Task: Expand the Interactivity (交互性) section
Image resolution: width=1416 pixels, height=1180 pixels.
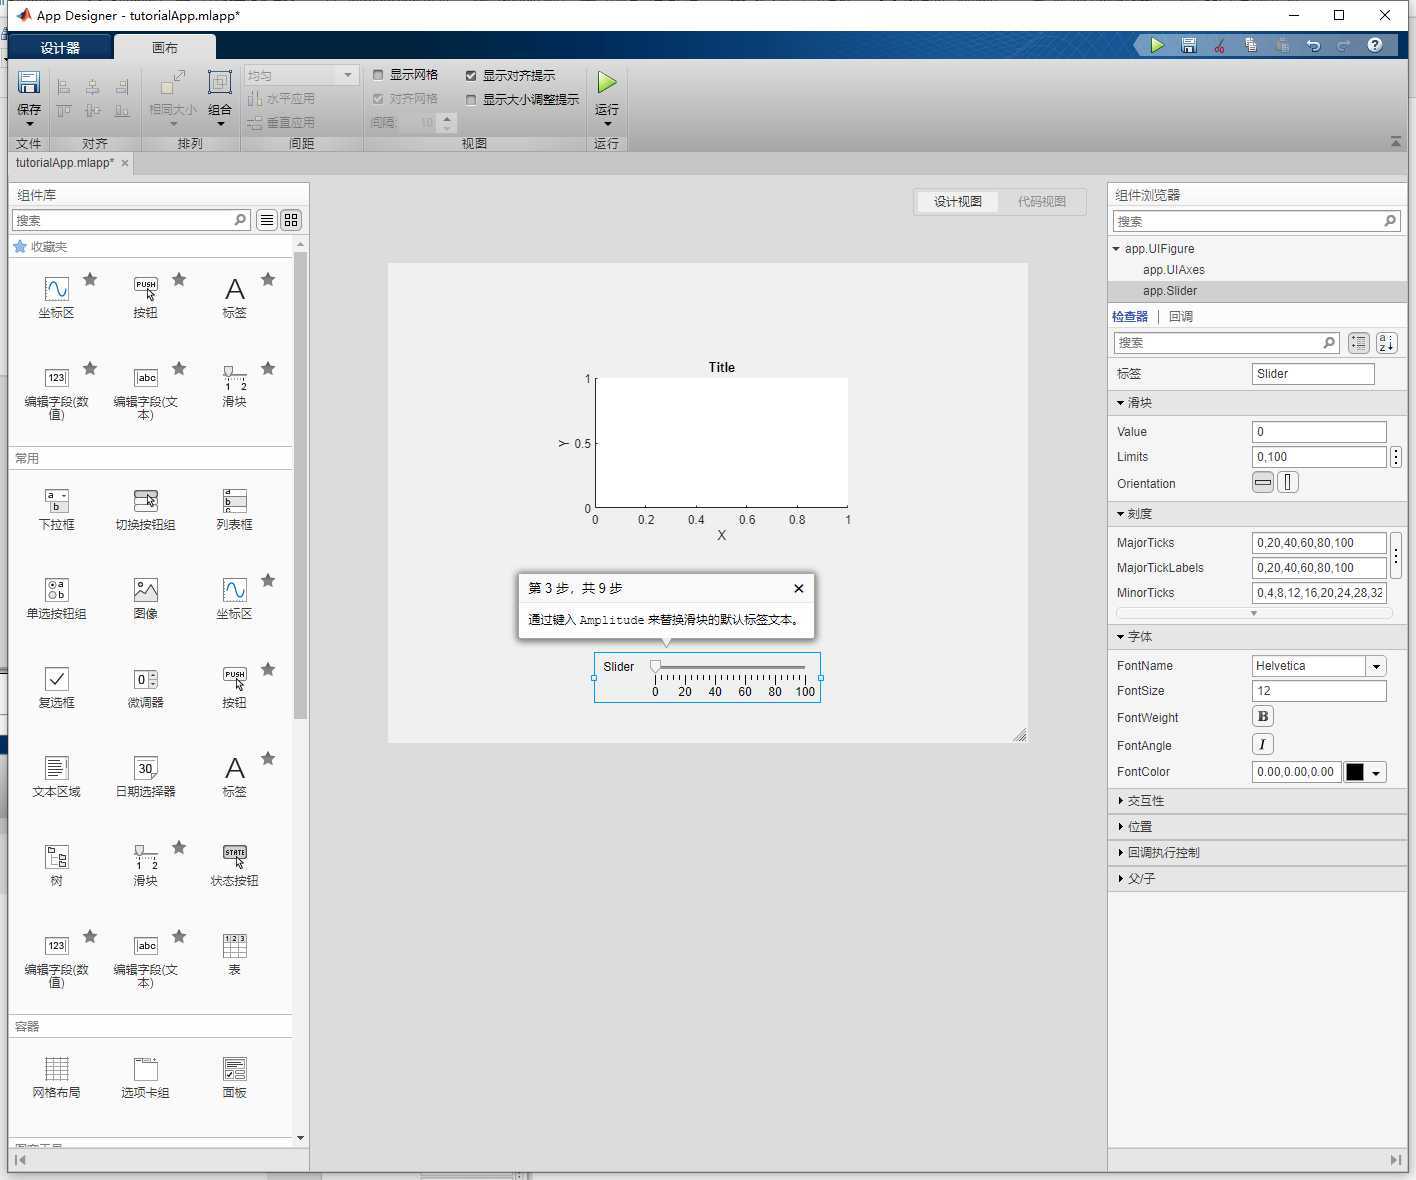Action: pyautogui.click(x=1146, y=801)
